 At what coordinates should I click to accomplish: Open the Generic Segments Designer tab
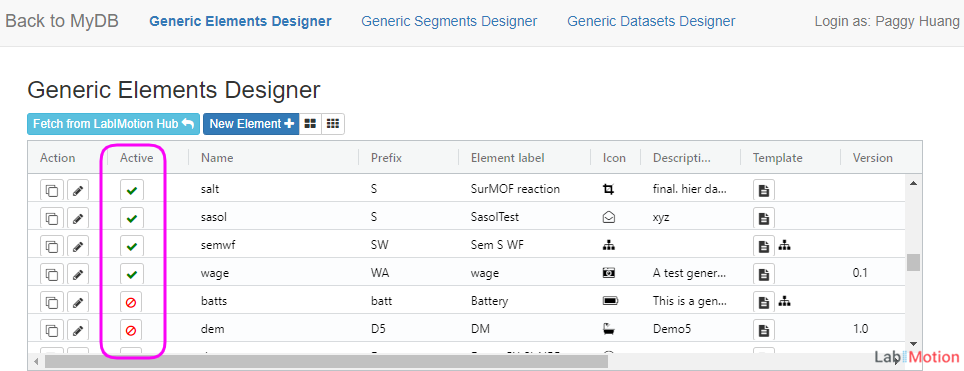[449, 22]
